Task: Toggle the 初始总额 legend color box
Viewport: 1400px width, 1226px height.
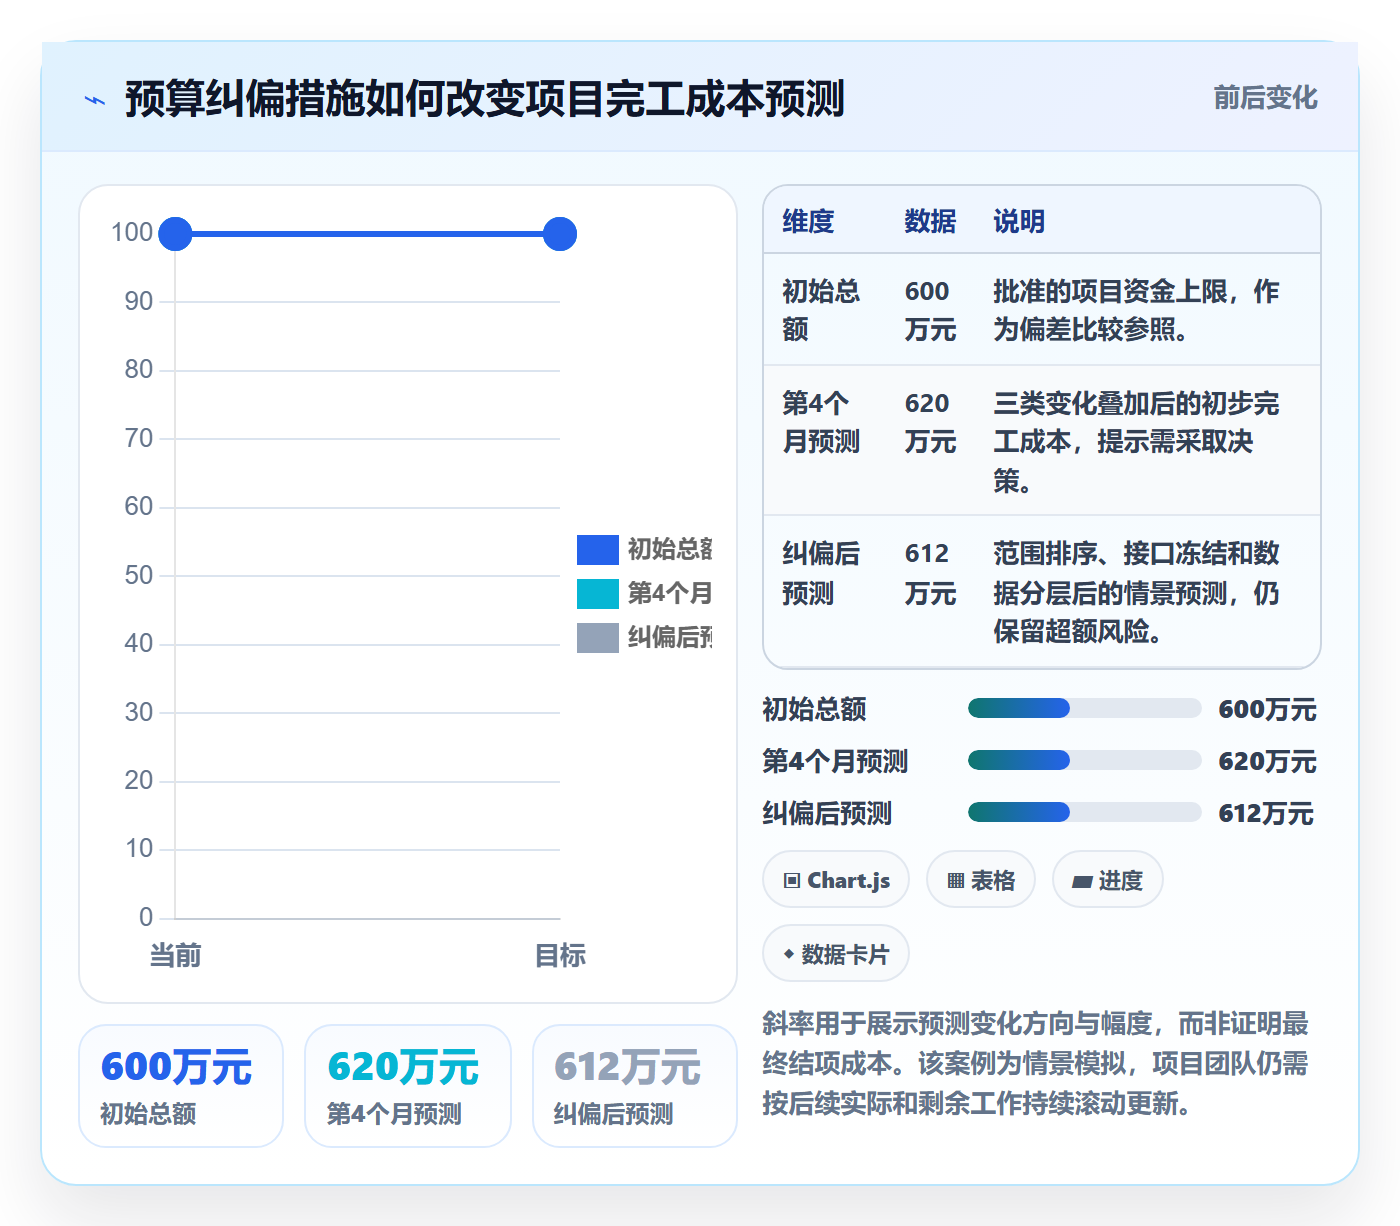Action: click(598, 550)
